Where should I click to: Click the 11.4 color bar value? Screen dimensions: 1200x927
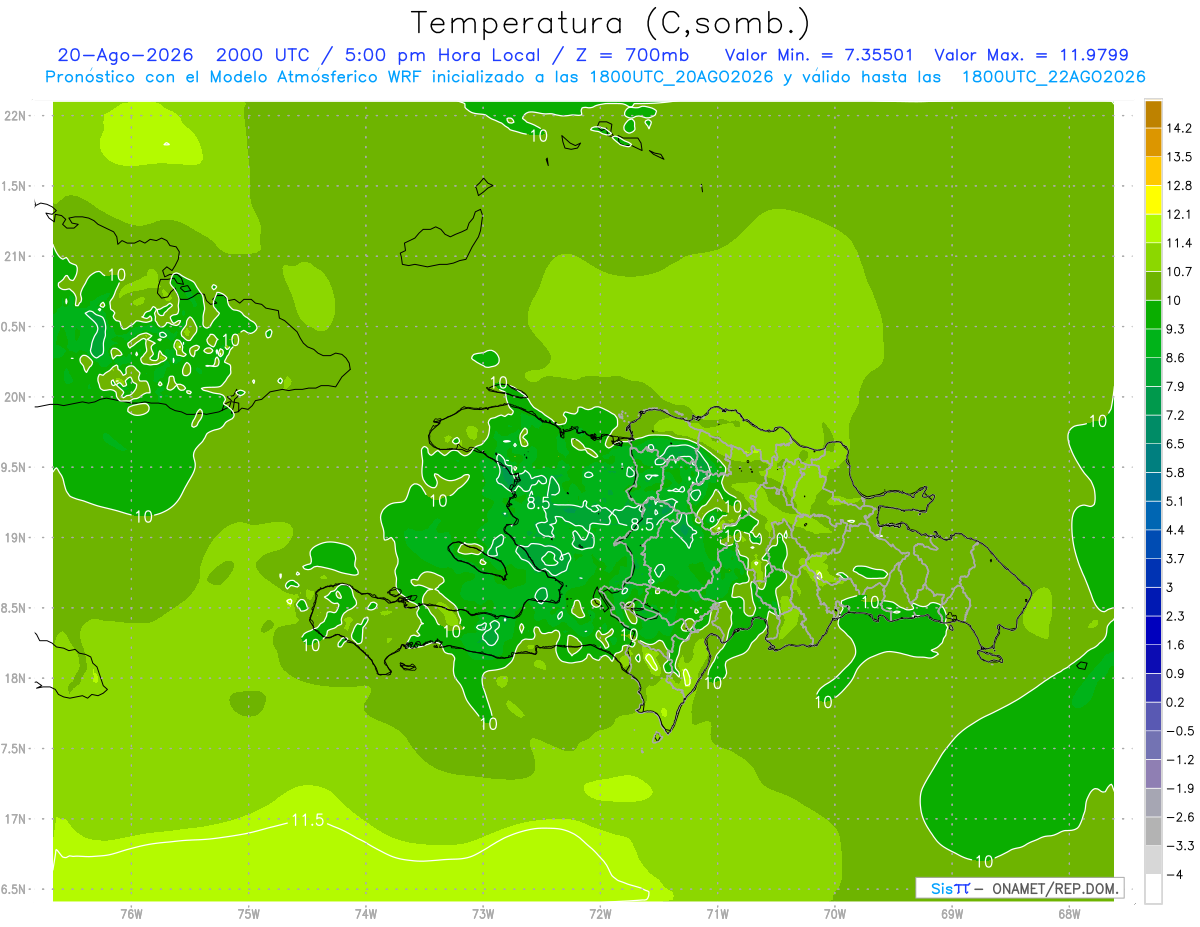[x=1179, y=243]
